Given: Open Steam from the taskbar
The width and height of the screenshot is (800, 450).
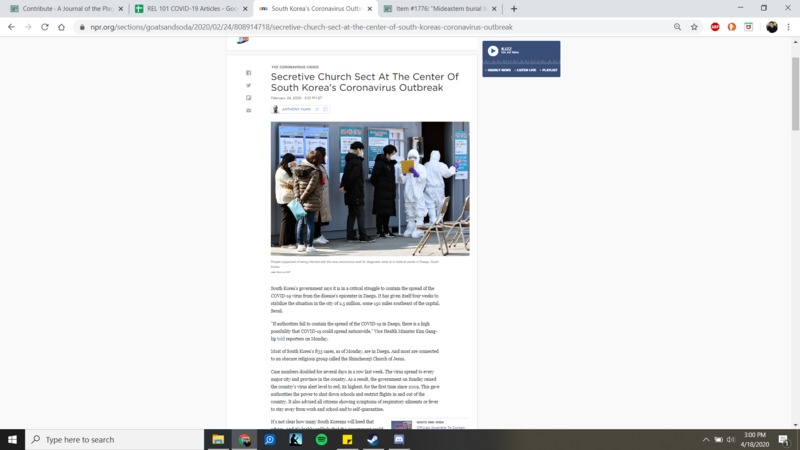Looking at the screenshot, I should [373, 439].
